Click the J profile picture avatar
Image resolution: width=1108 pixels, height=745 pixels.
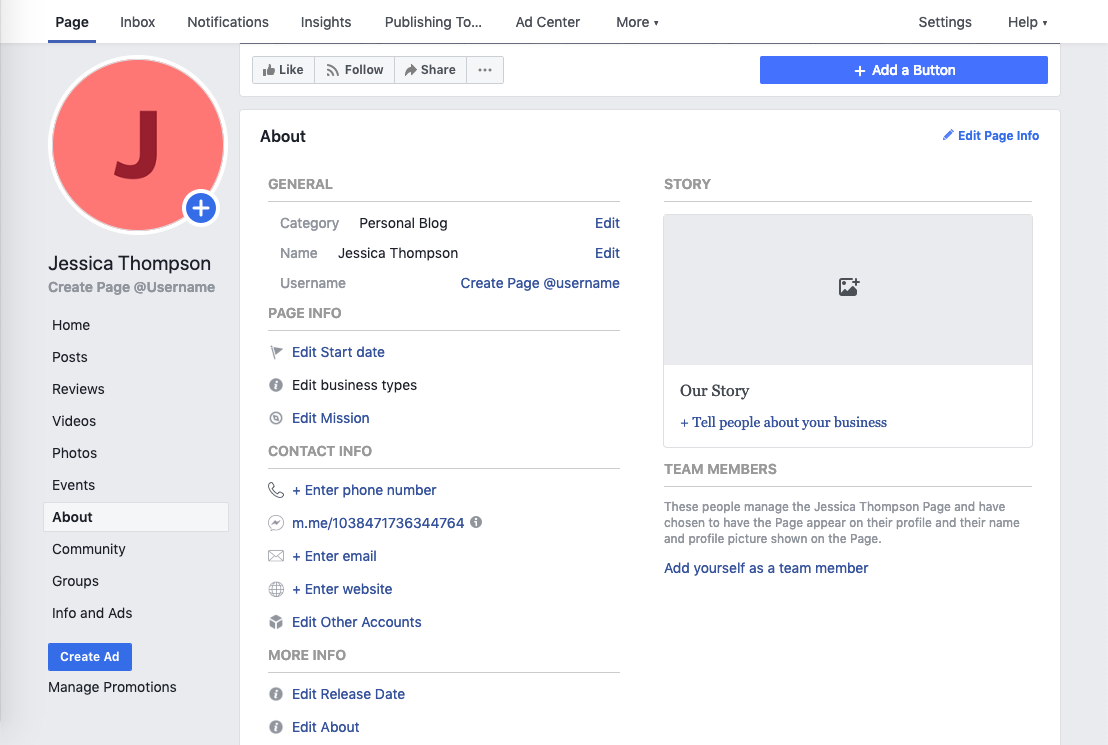[x=138, y=145]
